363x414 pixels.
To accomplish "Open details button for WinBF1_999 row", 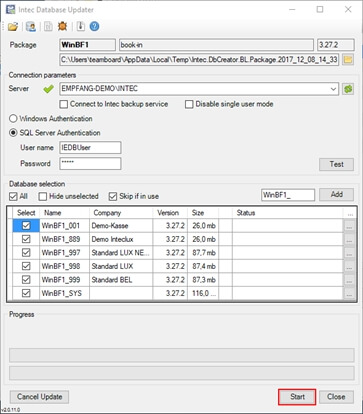I will [x=349, y=280].
